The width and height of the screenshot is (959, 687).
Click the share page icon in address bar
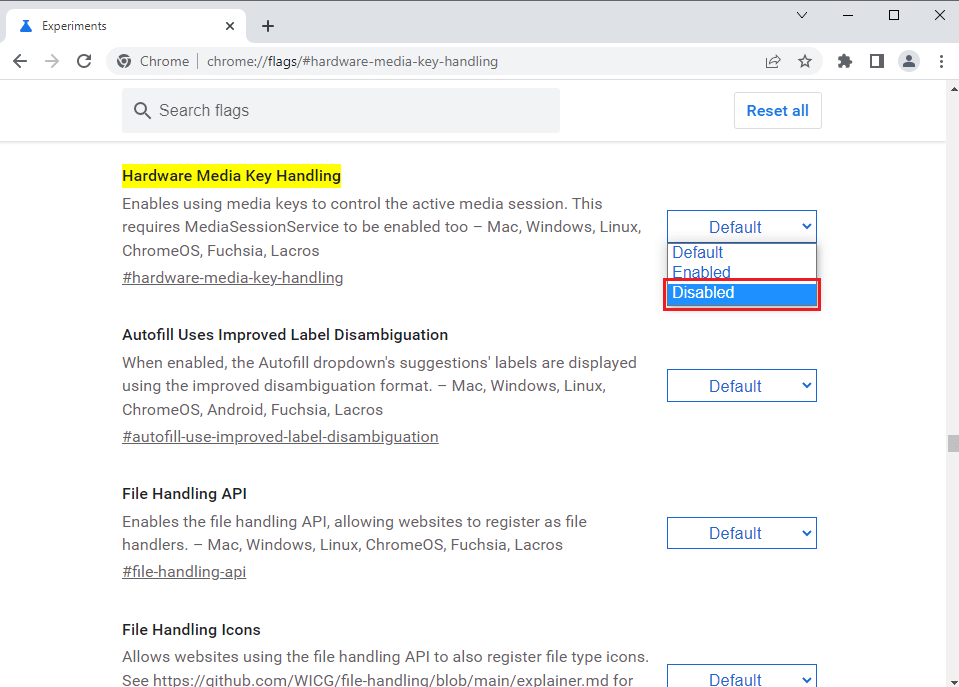(x=772, y=61)
